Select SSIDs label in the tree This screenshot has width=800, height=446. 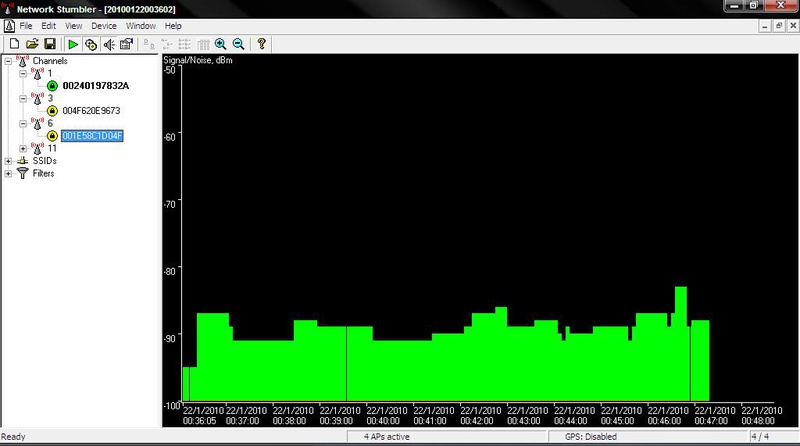point(44,161)
